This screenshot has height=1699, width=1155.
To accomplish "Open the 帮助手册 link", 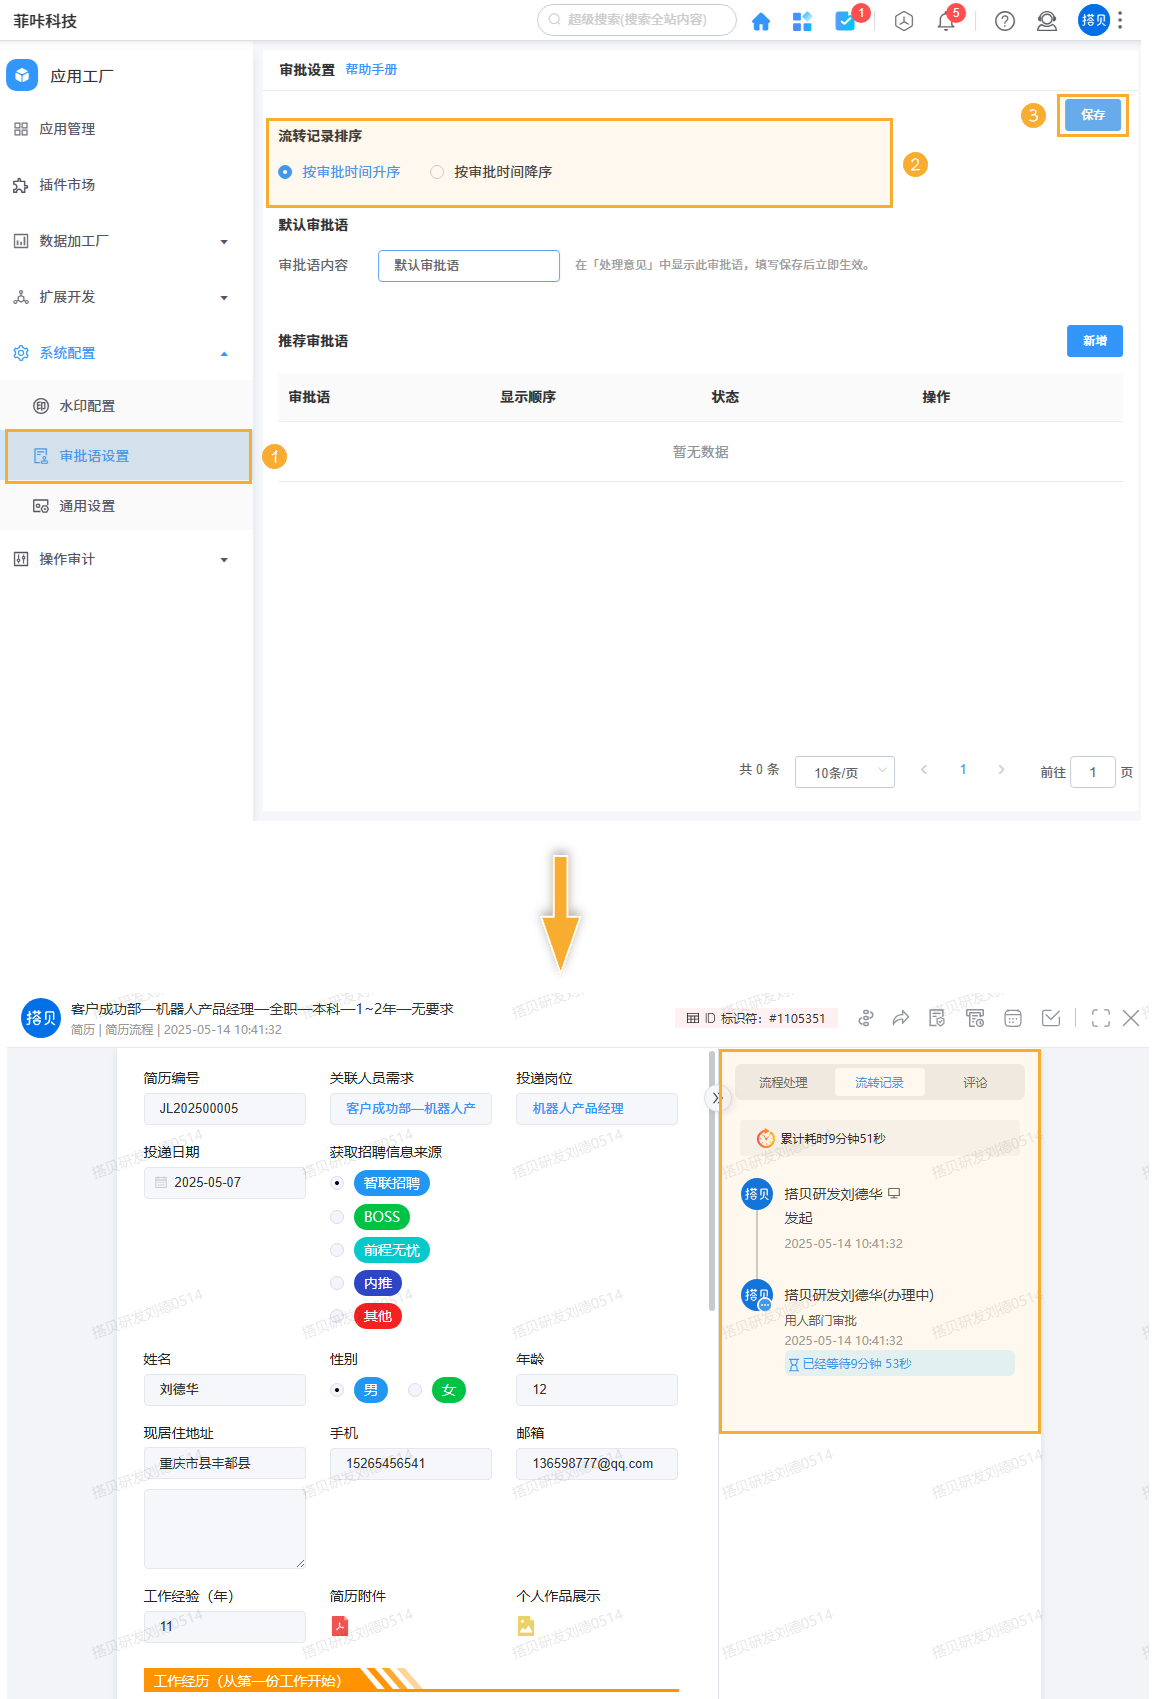I will pyautogui.click(x=371, y=69).
